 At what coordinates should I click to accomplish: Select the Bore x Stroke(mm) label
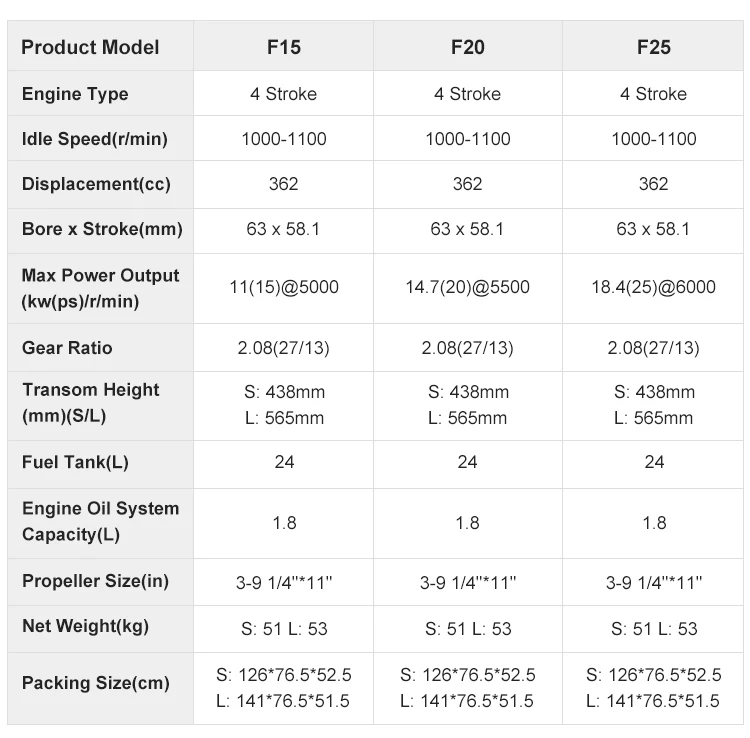(x=102, y=229)
